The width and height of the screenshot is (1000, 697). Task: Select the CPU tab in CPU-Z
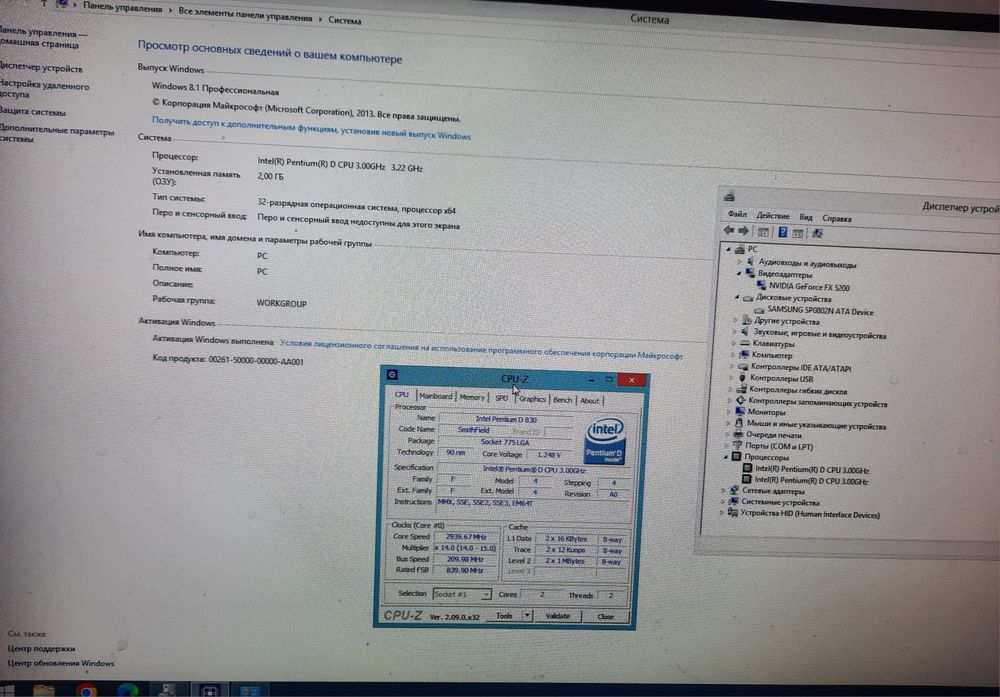pyautogui.click(x=402, y=395)
